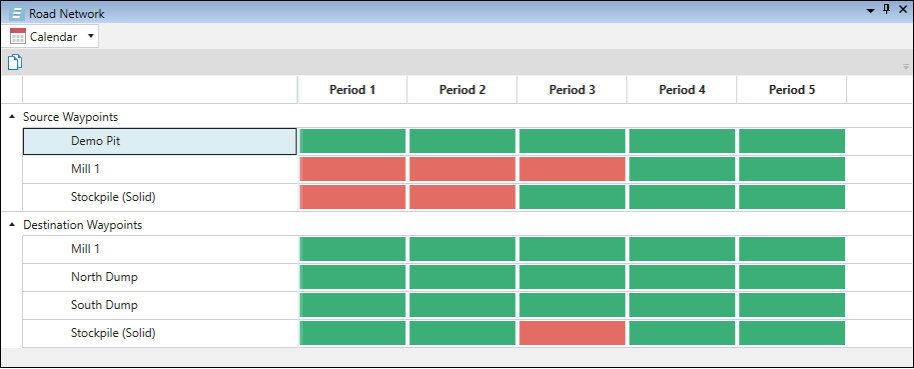
Task: Select the Period 2 column header
Action: (462, 90)
